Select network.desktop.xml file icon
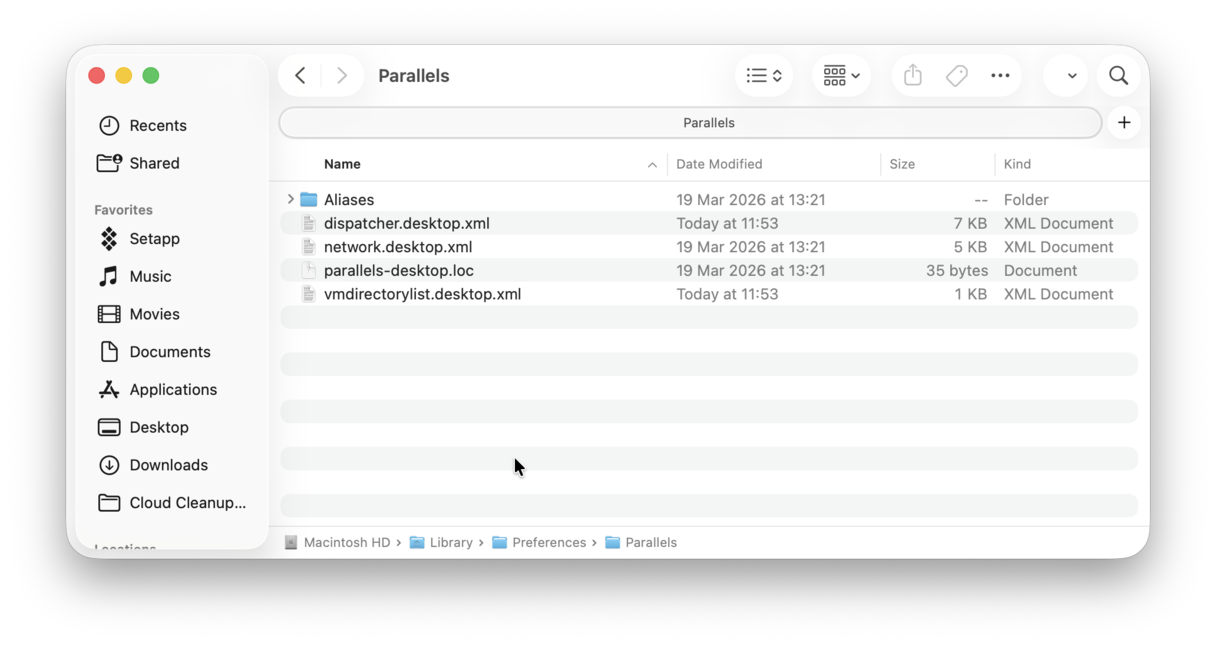1216x646 pixels. [309, 247]
